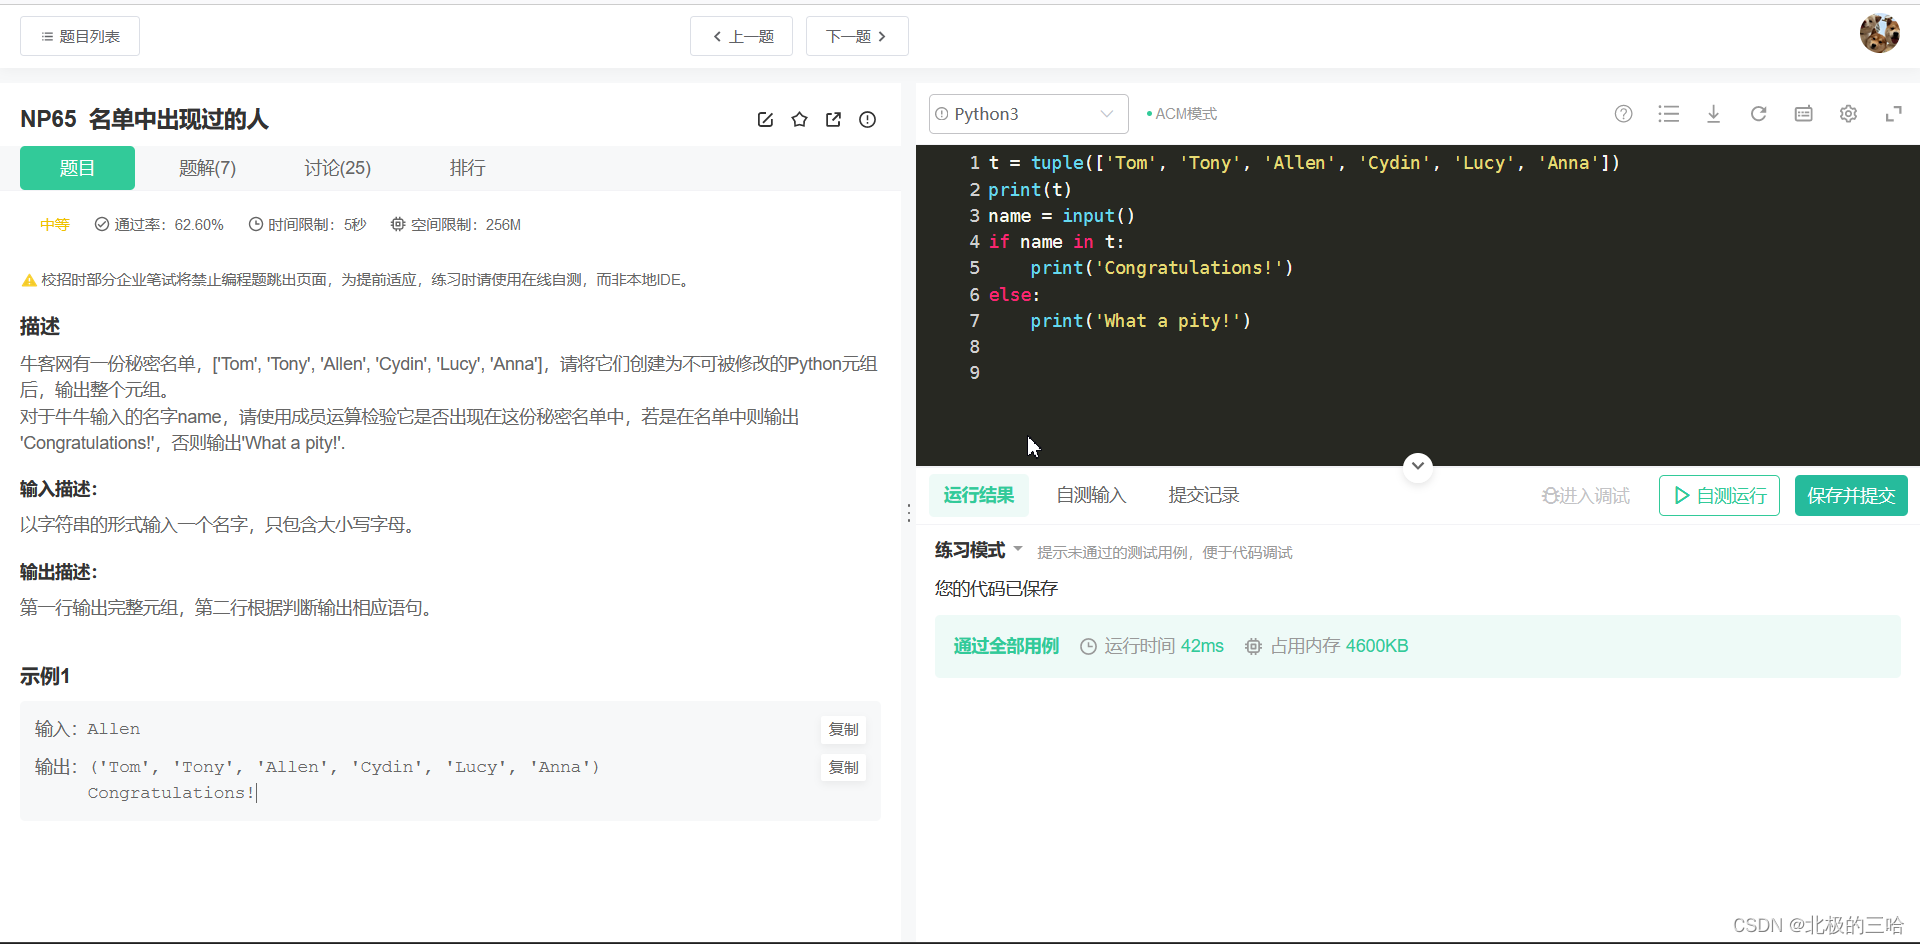Click the 通过率: 62.60% text
This screenshot has width=1920, height=944.
(x=159, y=225)
